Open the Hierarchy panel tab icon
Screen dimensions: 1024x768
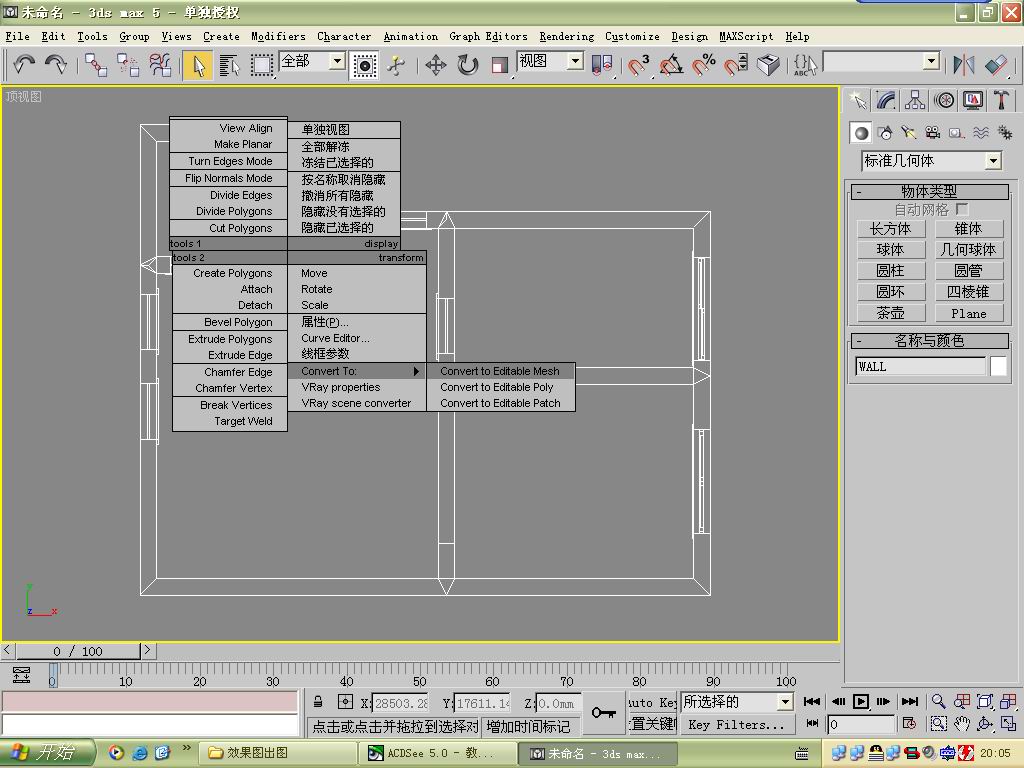tap(915, 100)
